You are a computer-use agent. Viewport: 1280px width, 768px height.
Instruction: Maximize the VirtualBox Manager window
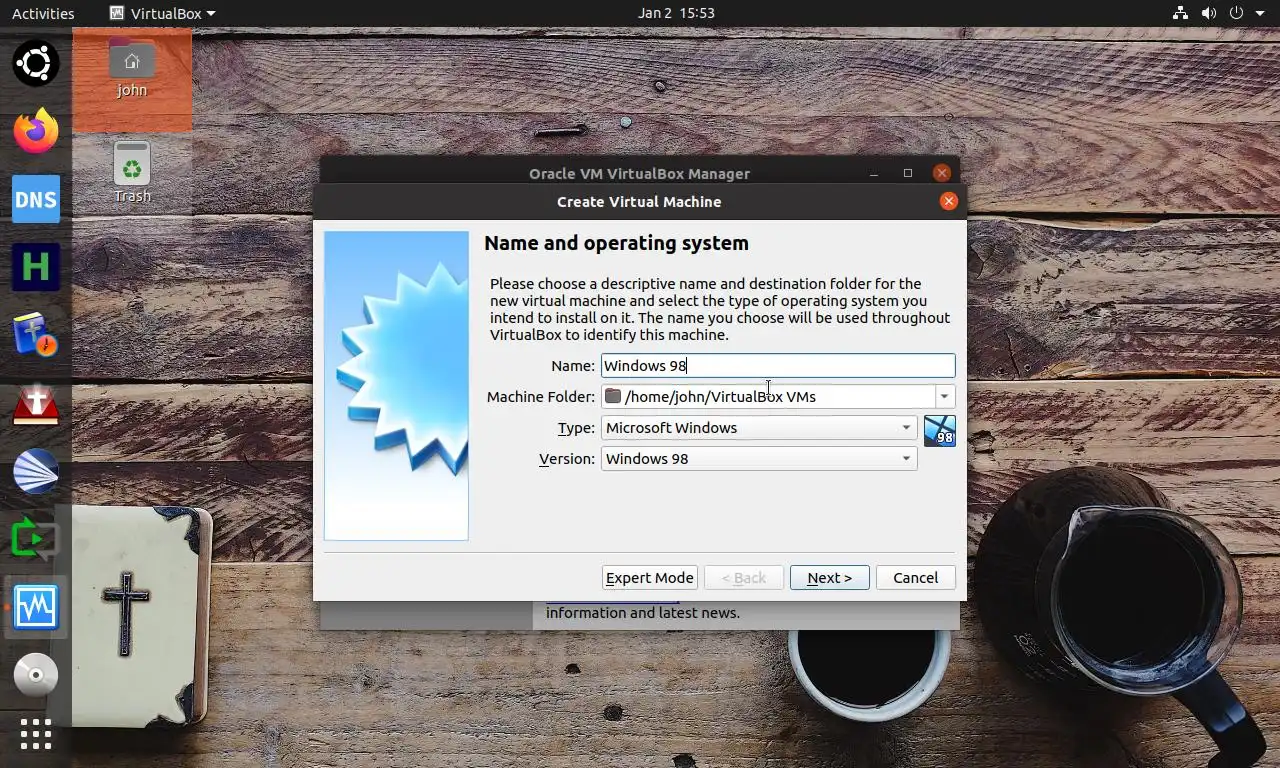coord(908,173)
